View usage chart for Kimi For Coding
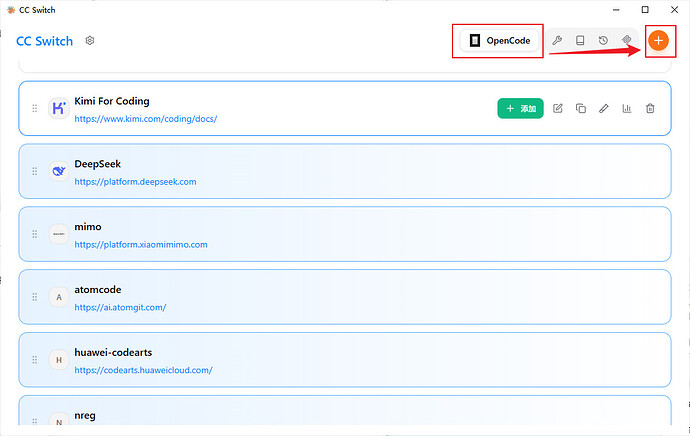The width and height of the screenshot is (690, 436). coord(627,108)
